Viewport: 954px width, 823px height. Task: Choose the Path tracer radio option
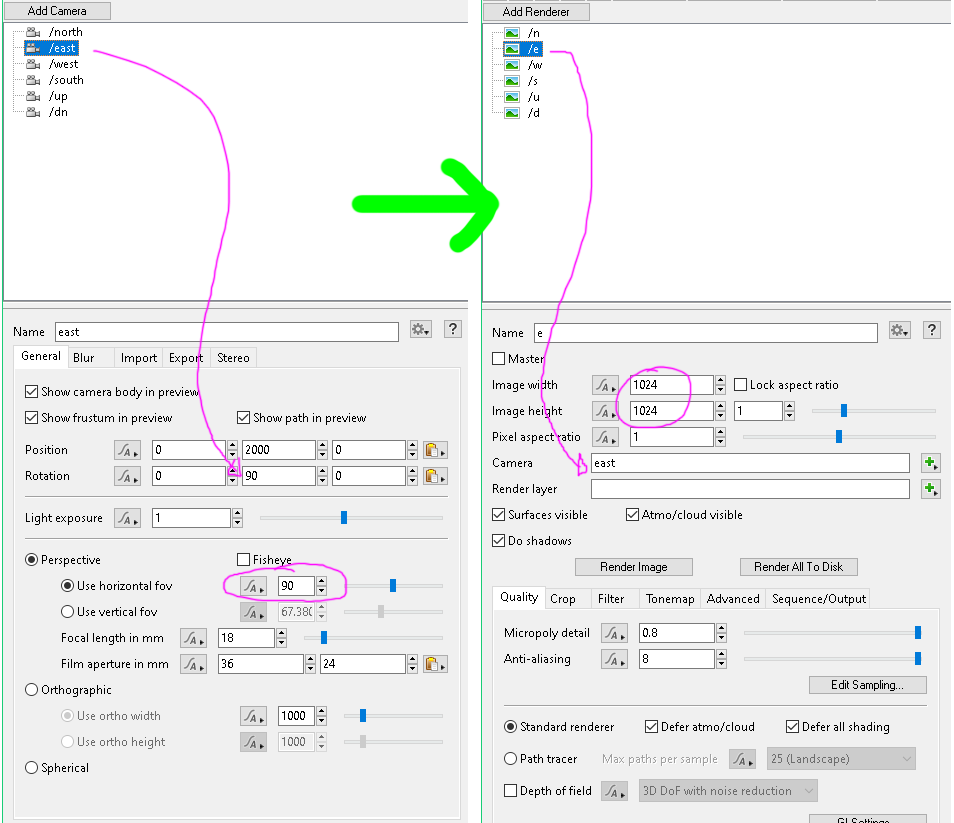pos(511,759)
